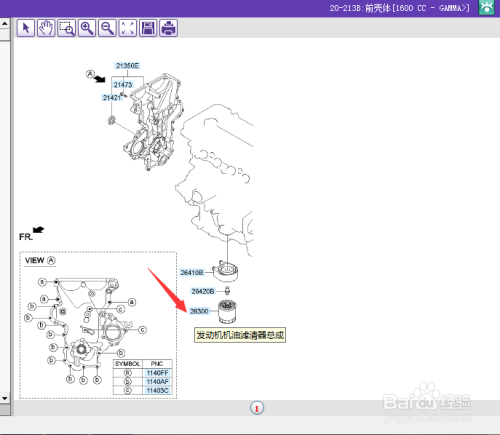Screen dimensions: 500x435
Task: Click the green icon in title bar
Action: [x=486, y=7]
